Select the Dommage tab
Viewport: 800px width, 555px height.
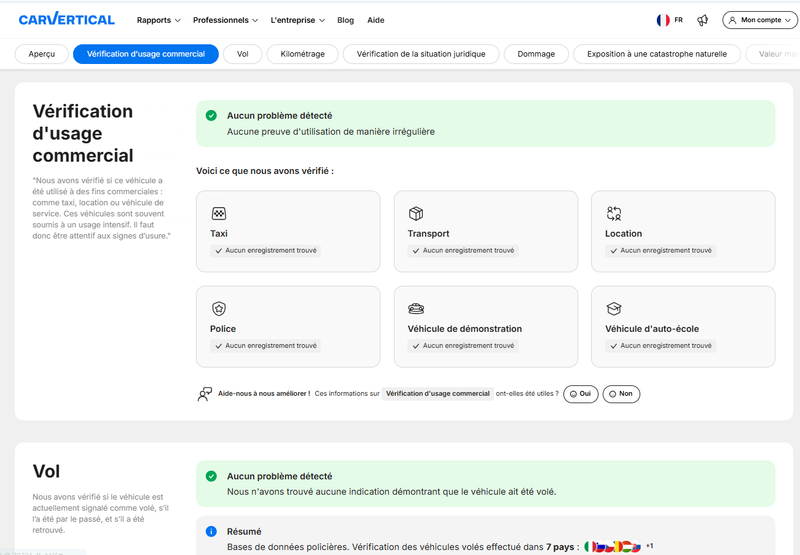click(x=536, y=54)
